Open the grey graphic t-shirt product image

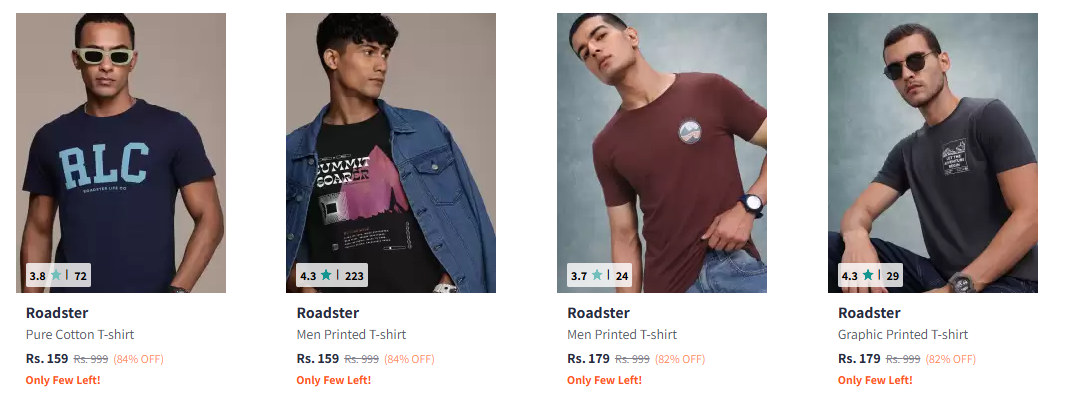(933, 153)
